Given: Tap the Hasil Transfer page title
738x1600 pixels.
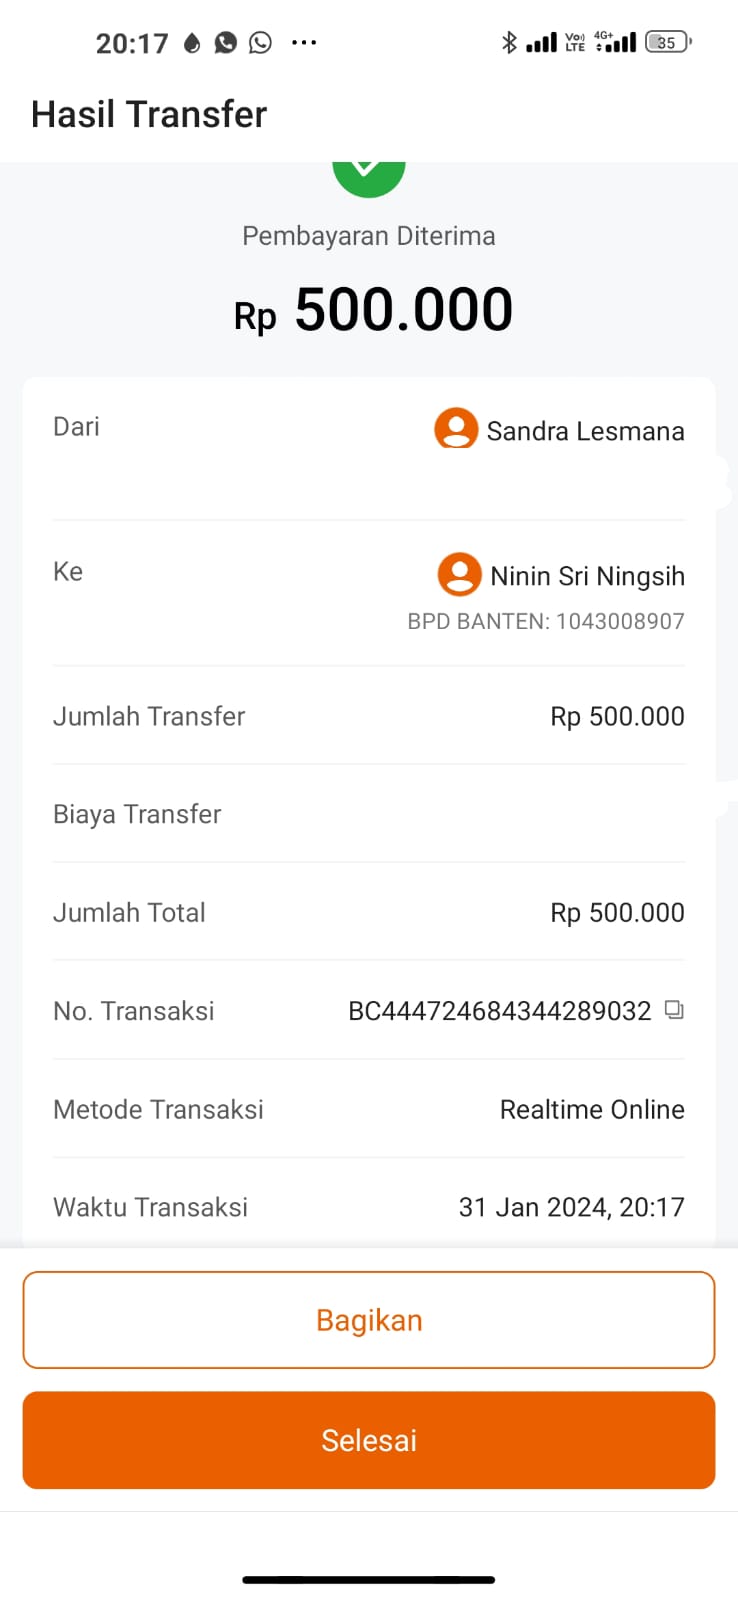Looking at the screenshot, I should coord(149,114).
